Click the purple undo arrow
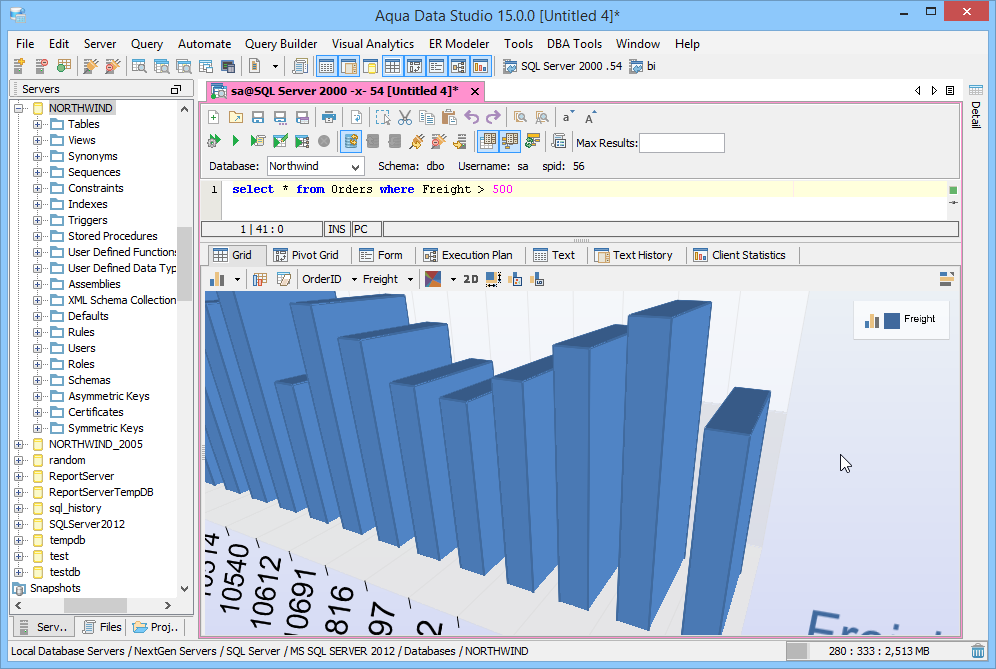Viewport: 996px width, 669px height. coord(471,118)
